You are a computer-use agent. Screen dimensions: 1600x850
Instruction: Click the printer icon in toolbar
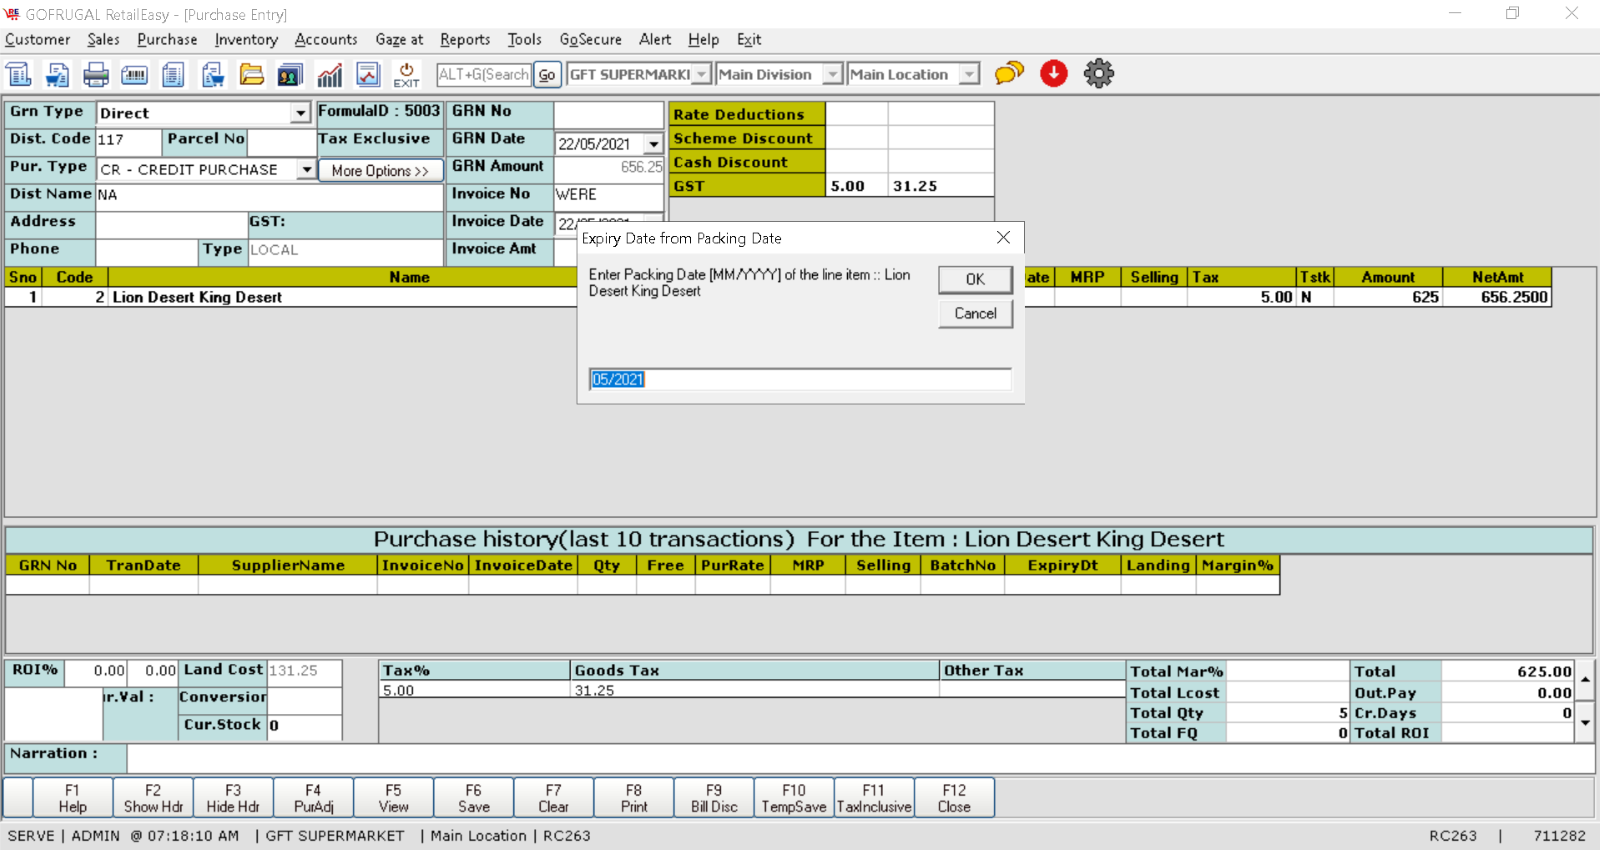pos(96,75)
